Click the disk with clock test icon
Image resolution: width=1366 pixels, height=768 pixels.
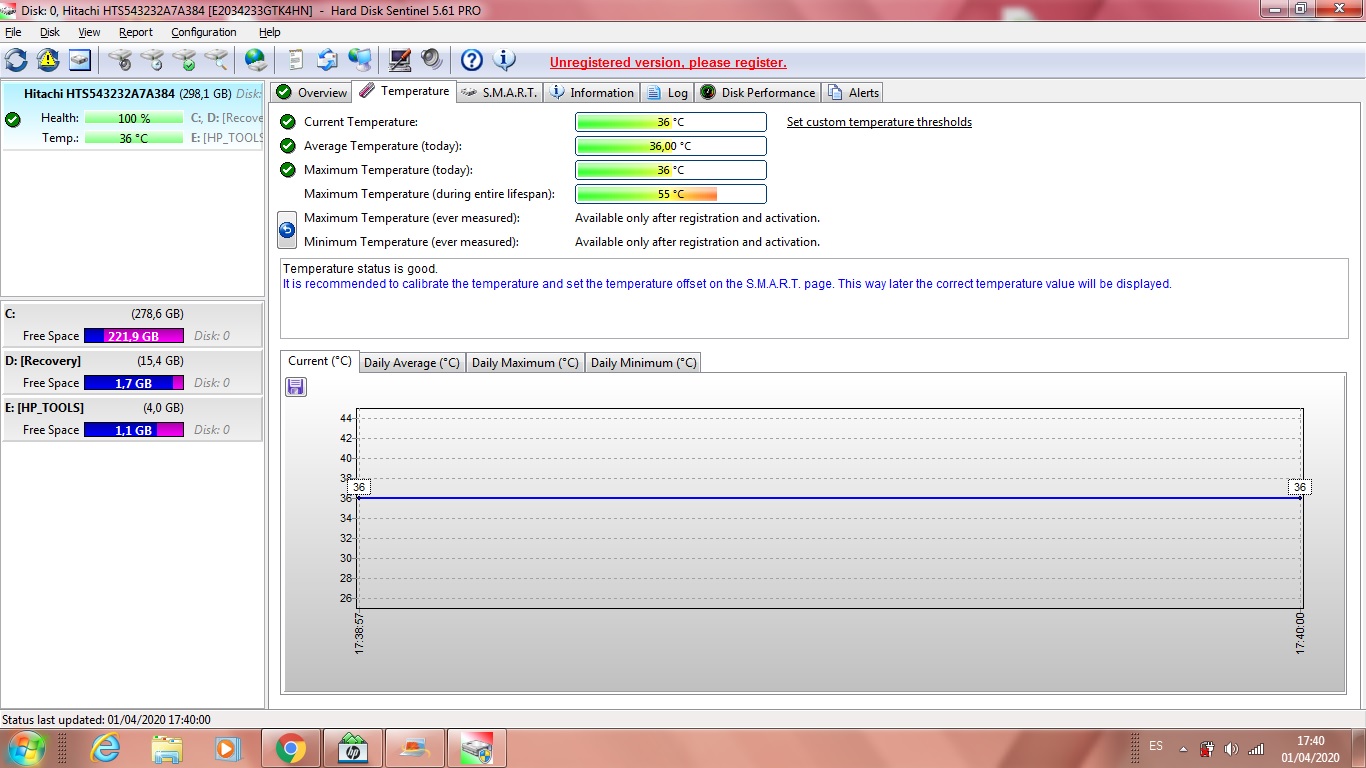point(153,60)
